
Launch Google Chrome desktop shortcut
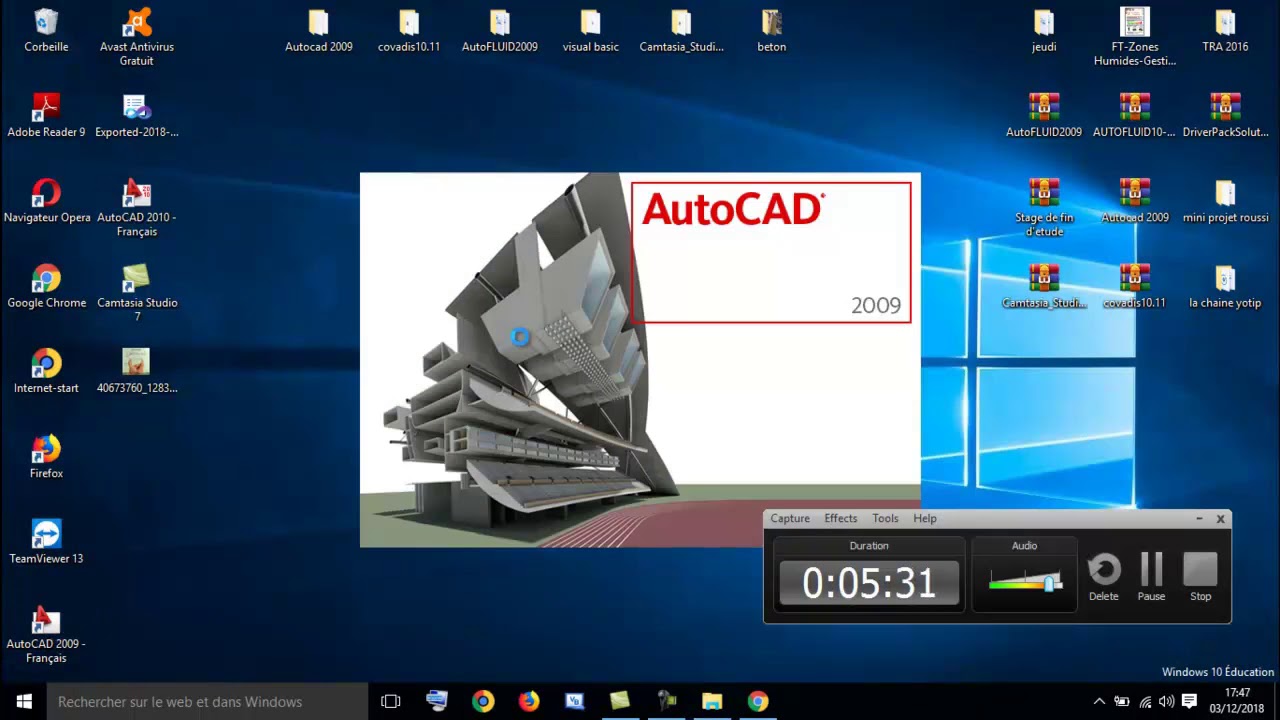pyautogui.click(x=46, y=286)
